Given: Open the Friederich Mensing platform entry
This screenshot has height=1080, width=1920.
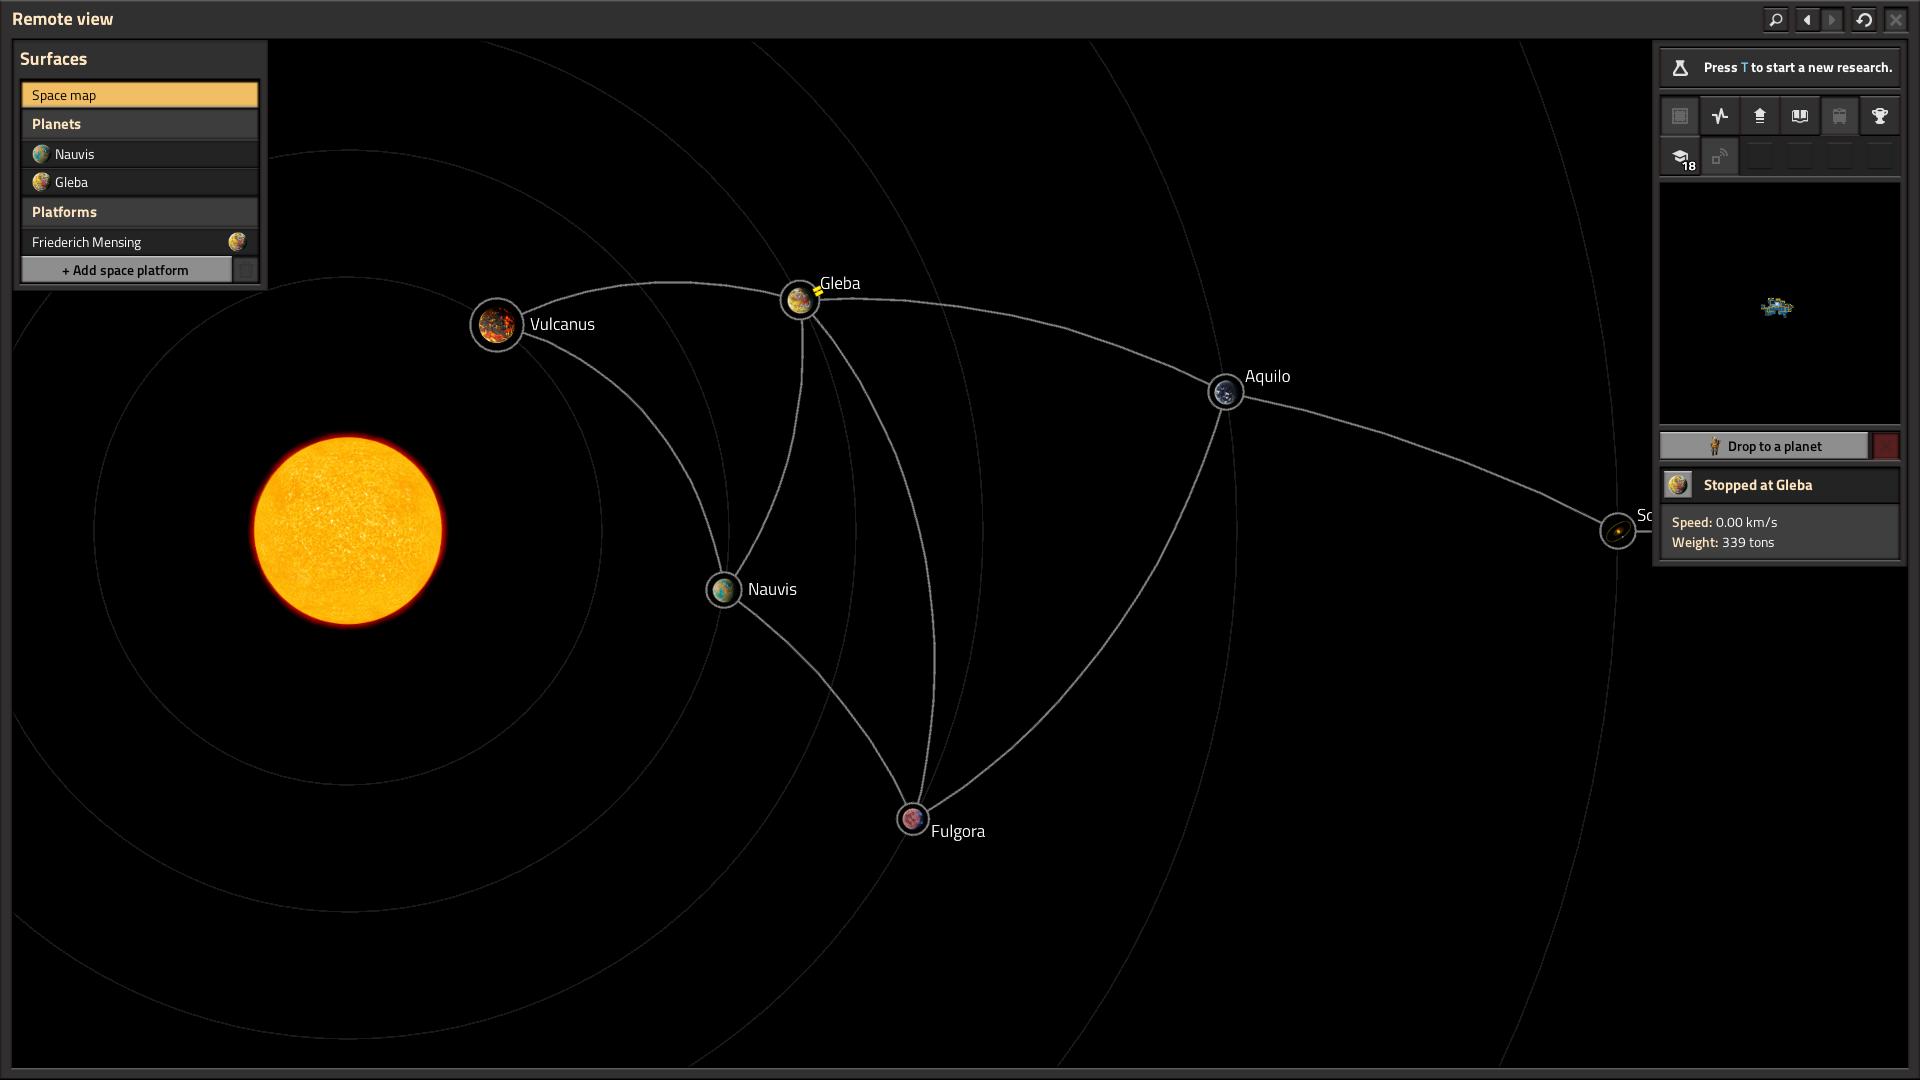Looking at the screenshot, I should pyautogui.click(x=140, y=242).
